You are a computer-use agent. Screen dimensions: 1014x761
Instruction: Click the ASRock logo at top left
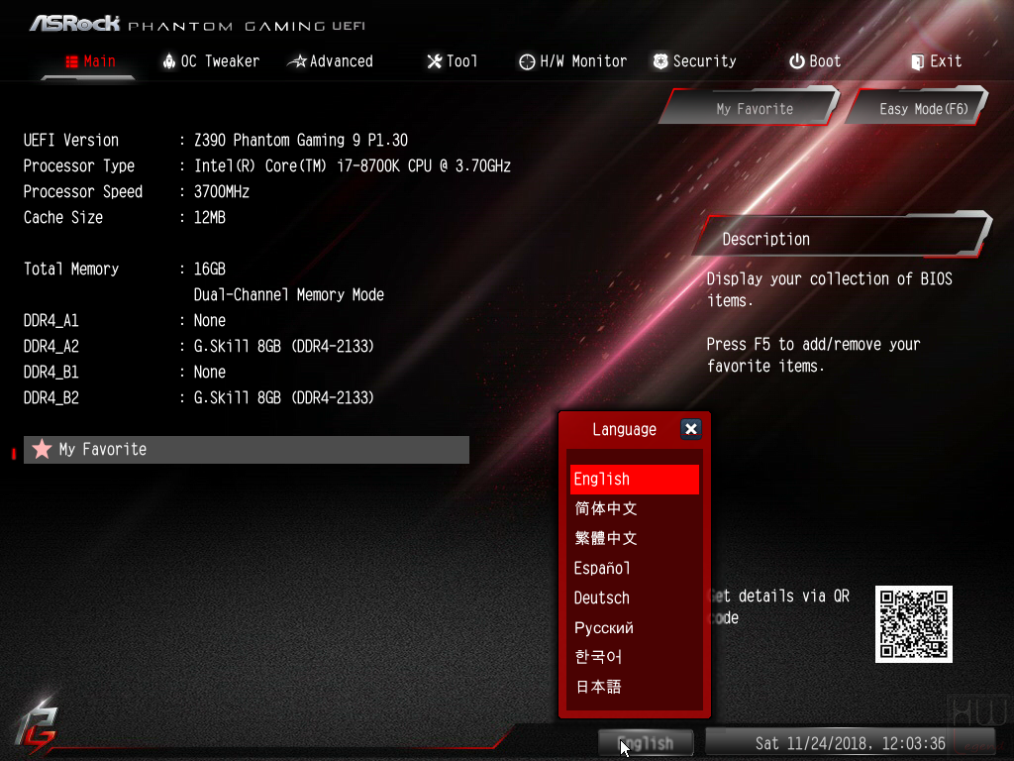point(75,24)
